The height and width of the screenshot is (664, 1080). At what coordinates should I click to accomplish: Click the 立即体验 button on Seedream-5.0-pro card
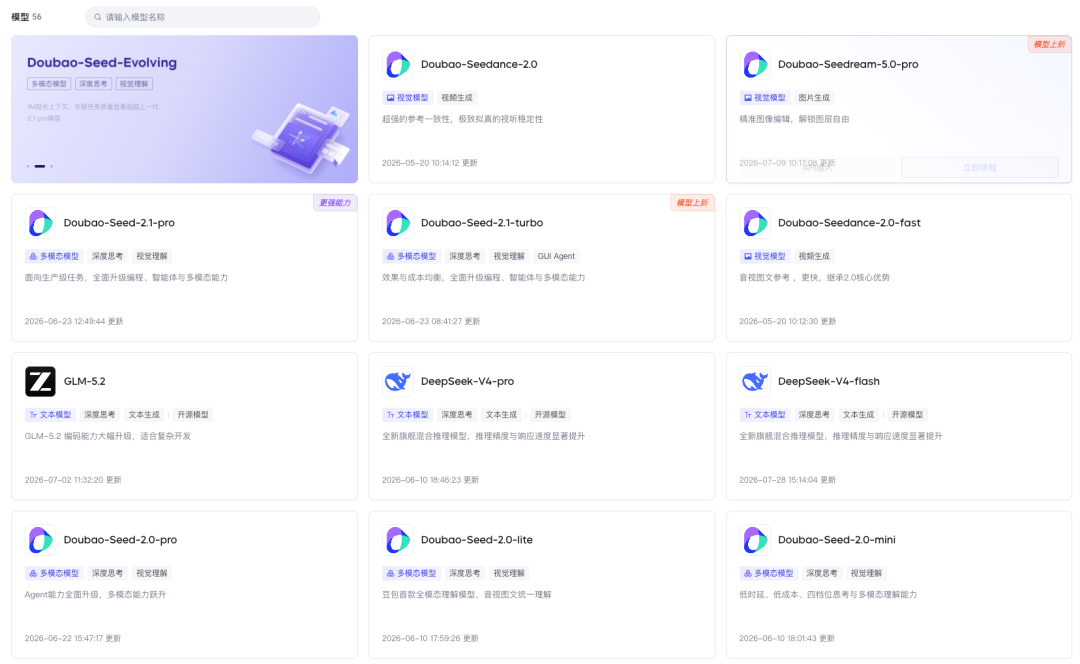(979, 167)
